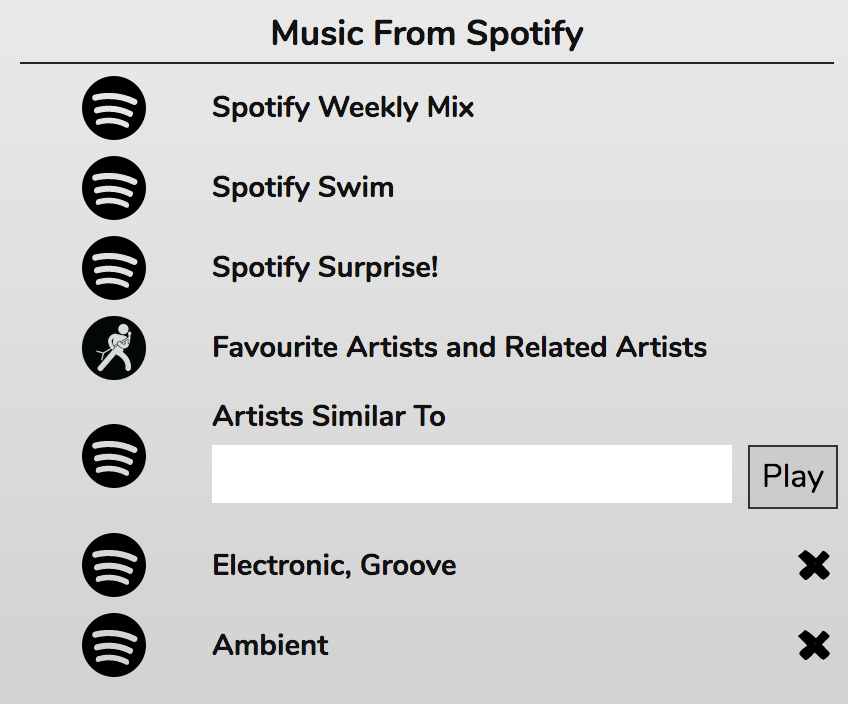Click the Spotify icon next to Electronic, Groove
The image size is (848, 704).
click(114, 565)
